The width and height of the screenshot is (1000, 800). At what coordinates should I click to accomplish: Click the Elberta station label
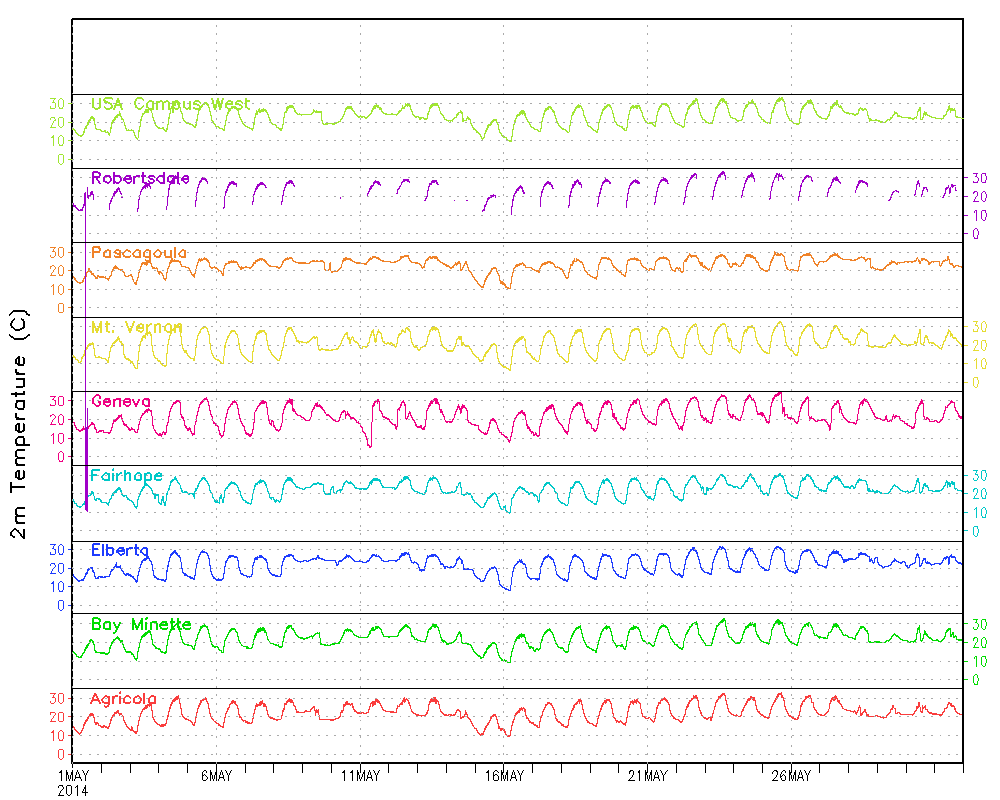pos(120,550)
